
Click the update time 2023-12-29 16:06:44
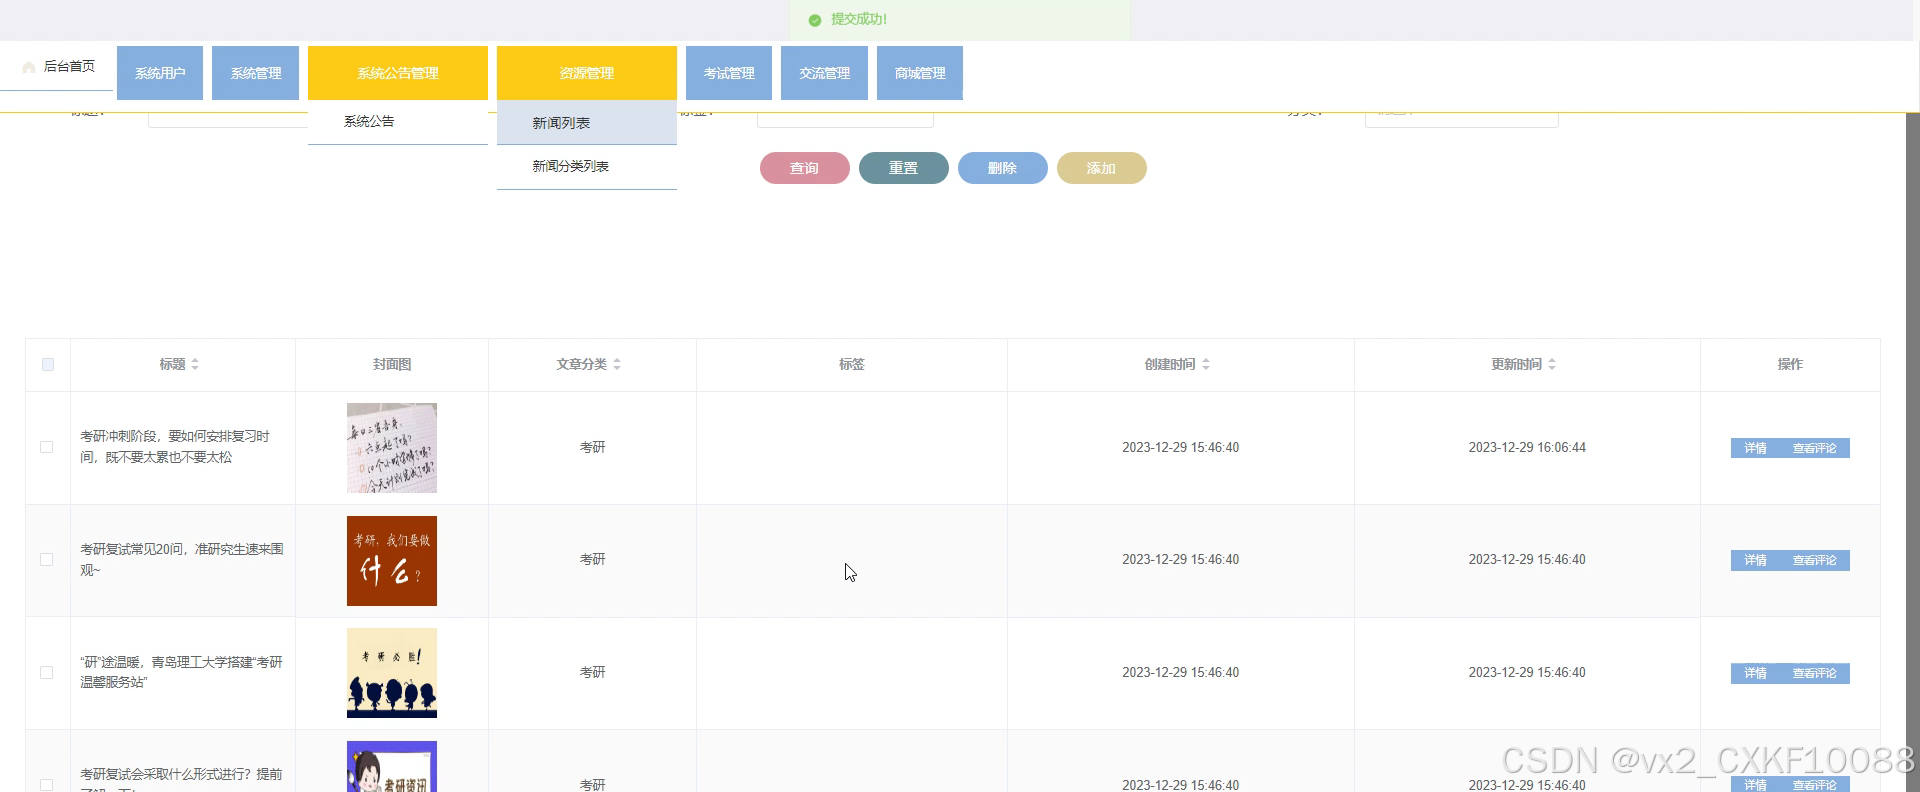coord(1527,447)
